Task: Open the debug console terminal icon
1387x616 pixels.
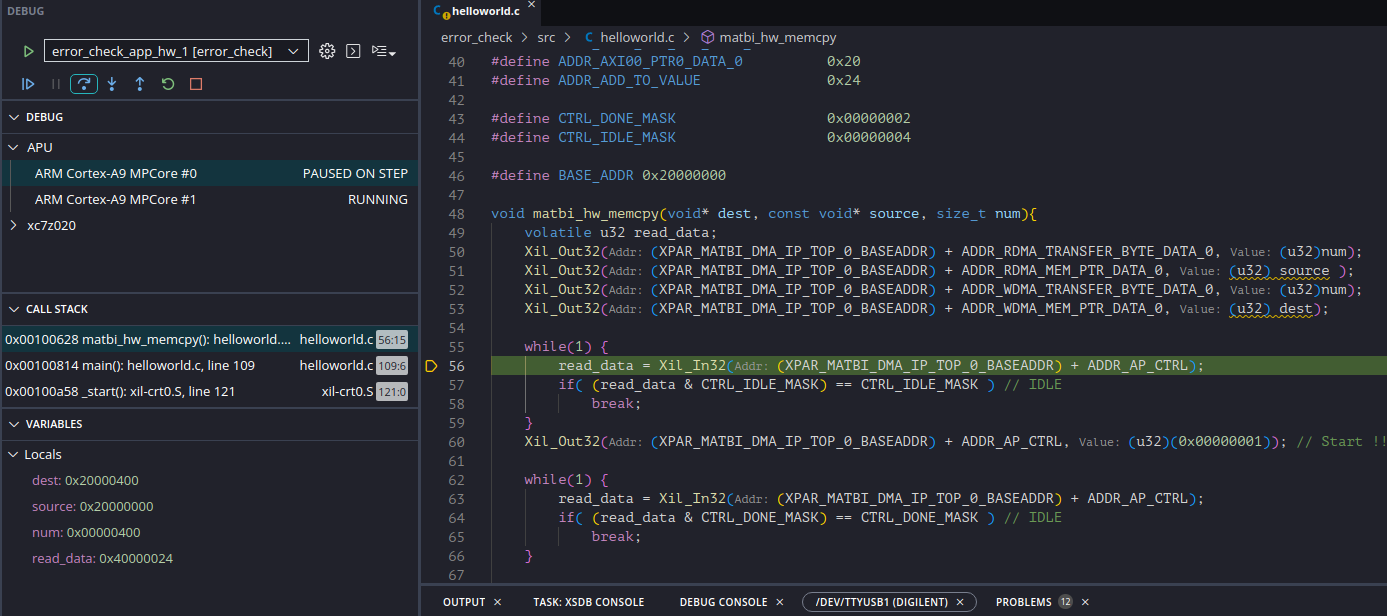Action: (353, 51)
